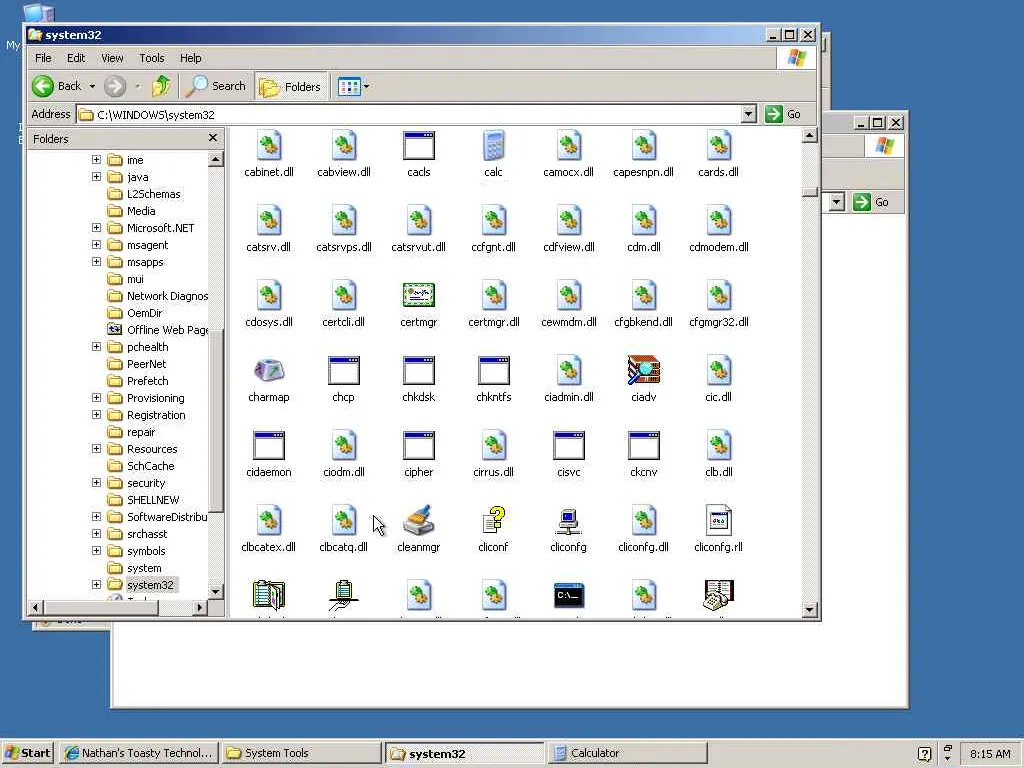Open the Help menu
This screenshot has height=768, width=1024.
[x=191, y=58]
